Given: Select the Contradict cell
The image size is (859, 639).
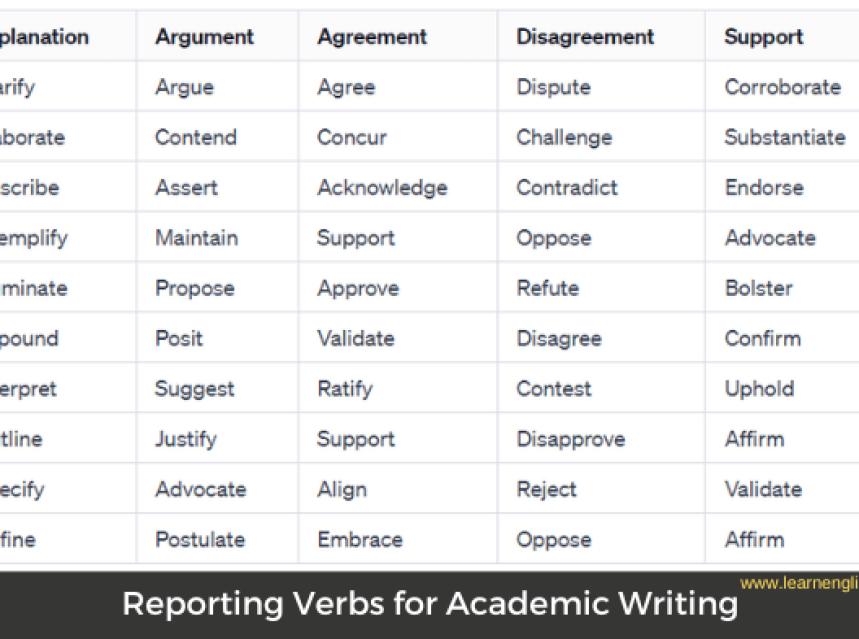Looking at the screenshot, I should [x=567, y=188].
